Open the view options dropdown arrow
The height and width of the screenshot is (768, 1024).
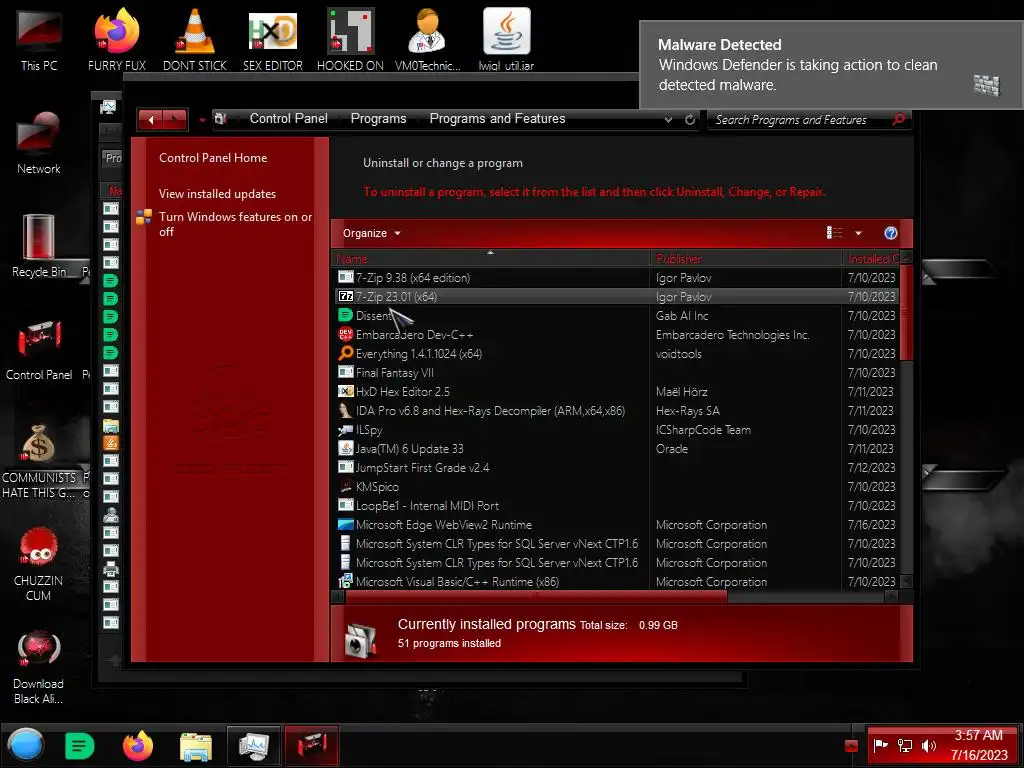(x=858, y=233)
